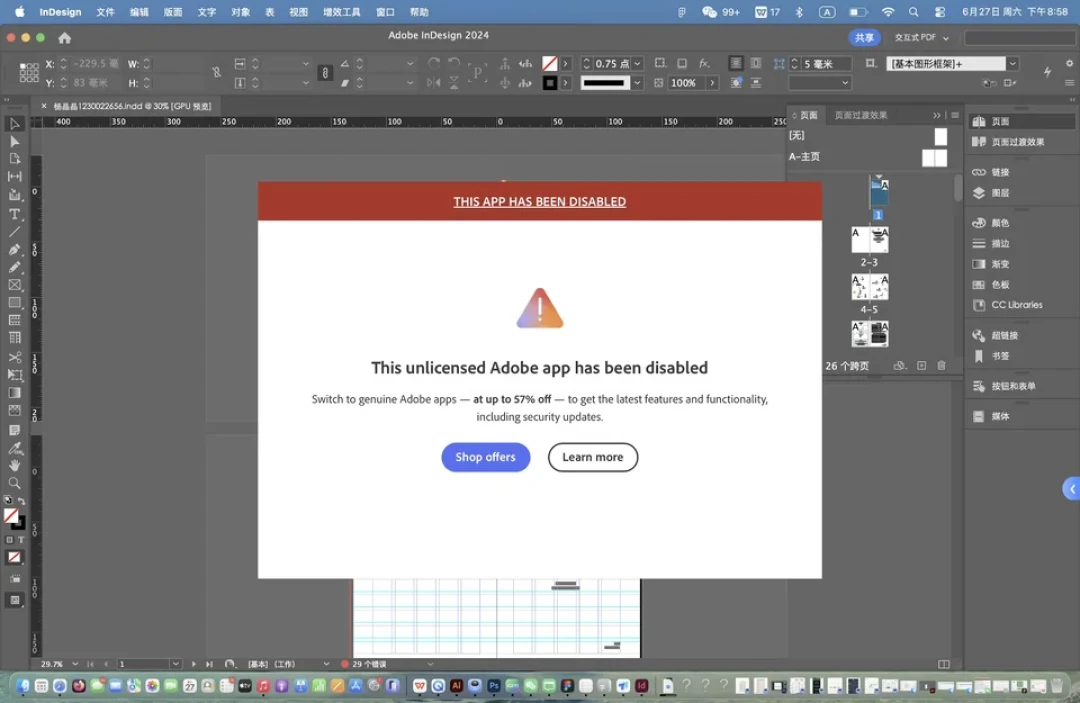Toggle Apply None button in toolbox
The height and width of the screenshot is (703, 1080).
click(x=14, y=557)
